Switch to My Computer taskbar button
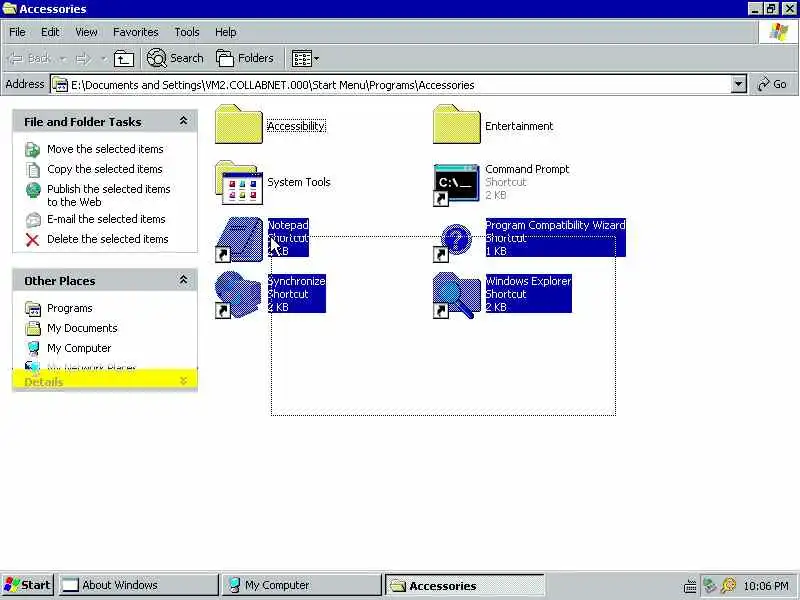800x600 pixels. click(x=302, y=585)
